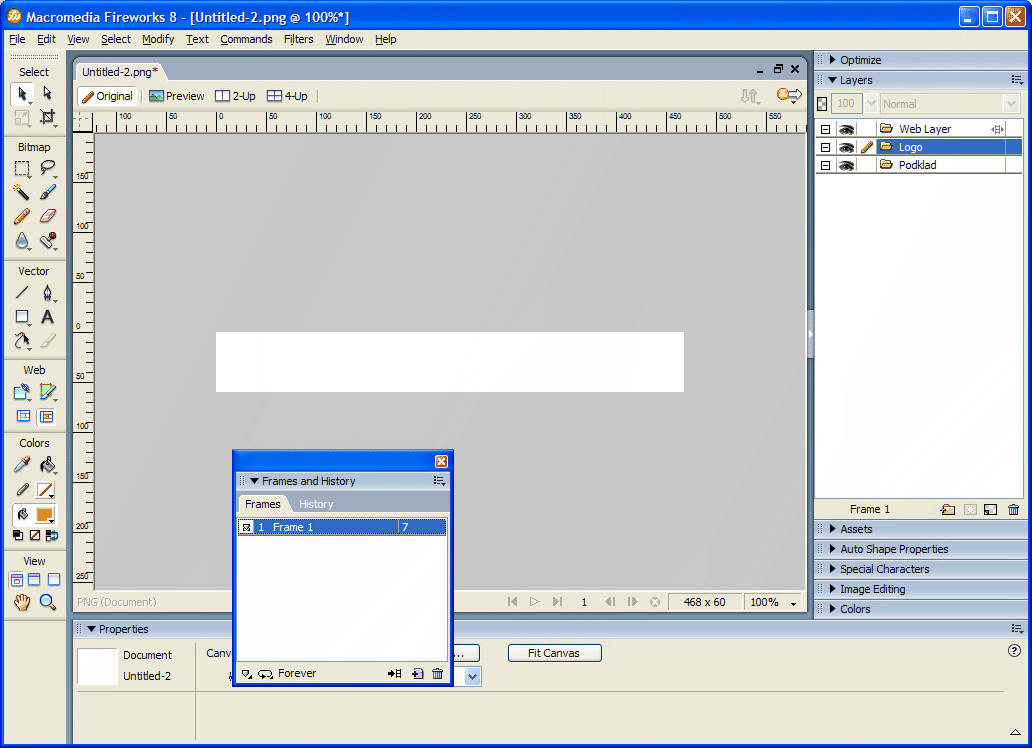Open the Filters menu

coord(298,40)
